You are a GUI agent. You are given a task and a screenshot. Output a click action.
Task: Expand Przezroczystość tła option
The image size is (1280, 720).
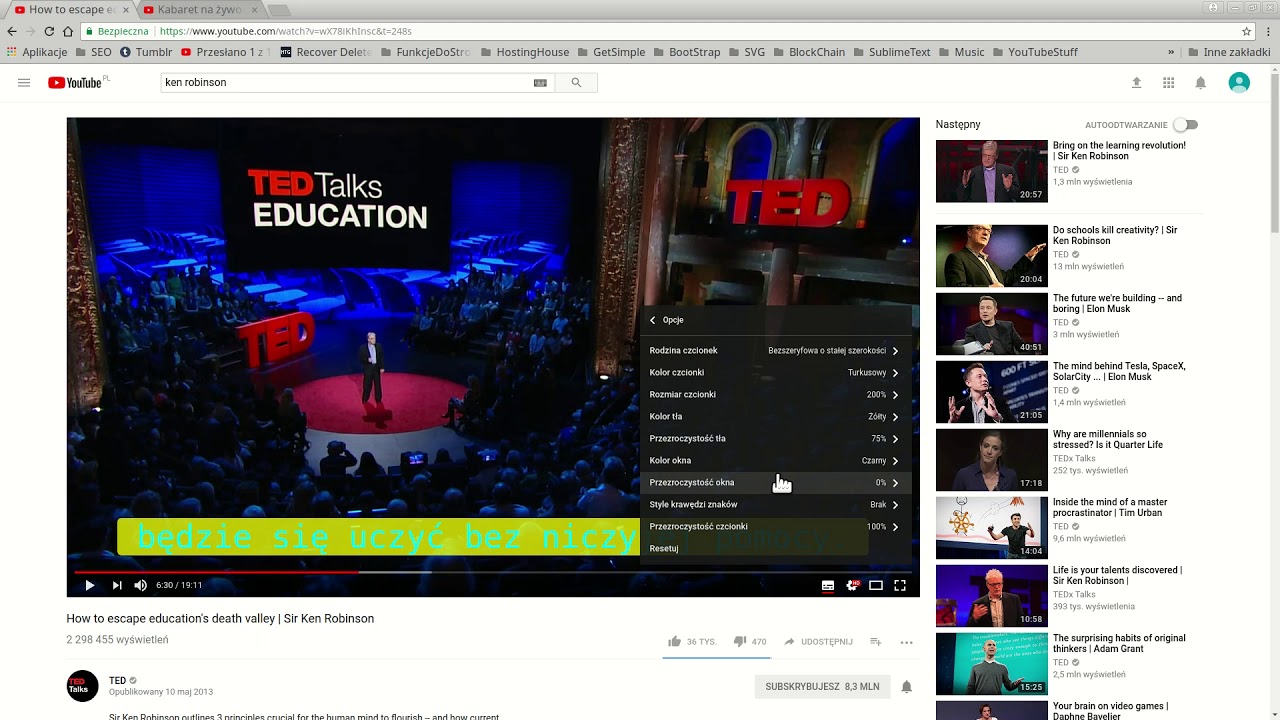coord(775,439)
